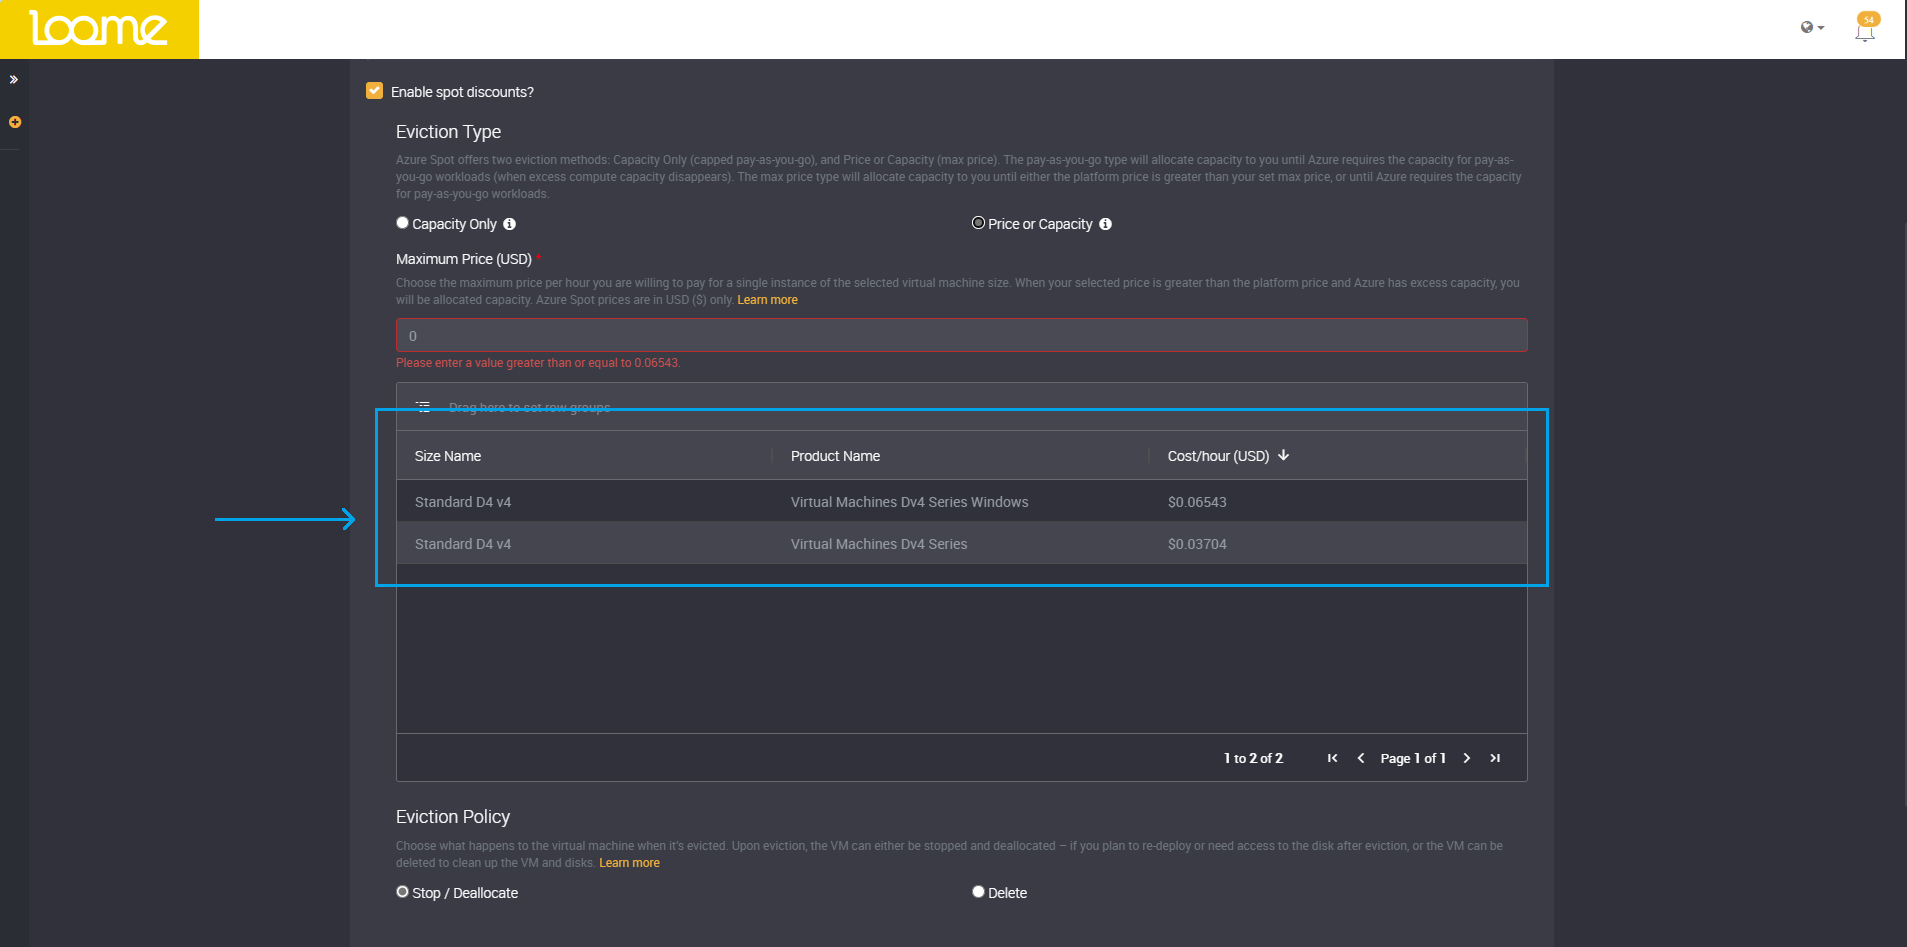Open the globe language dropdown
Screen dimensions: 1907x947
(x=1812, y=27)
